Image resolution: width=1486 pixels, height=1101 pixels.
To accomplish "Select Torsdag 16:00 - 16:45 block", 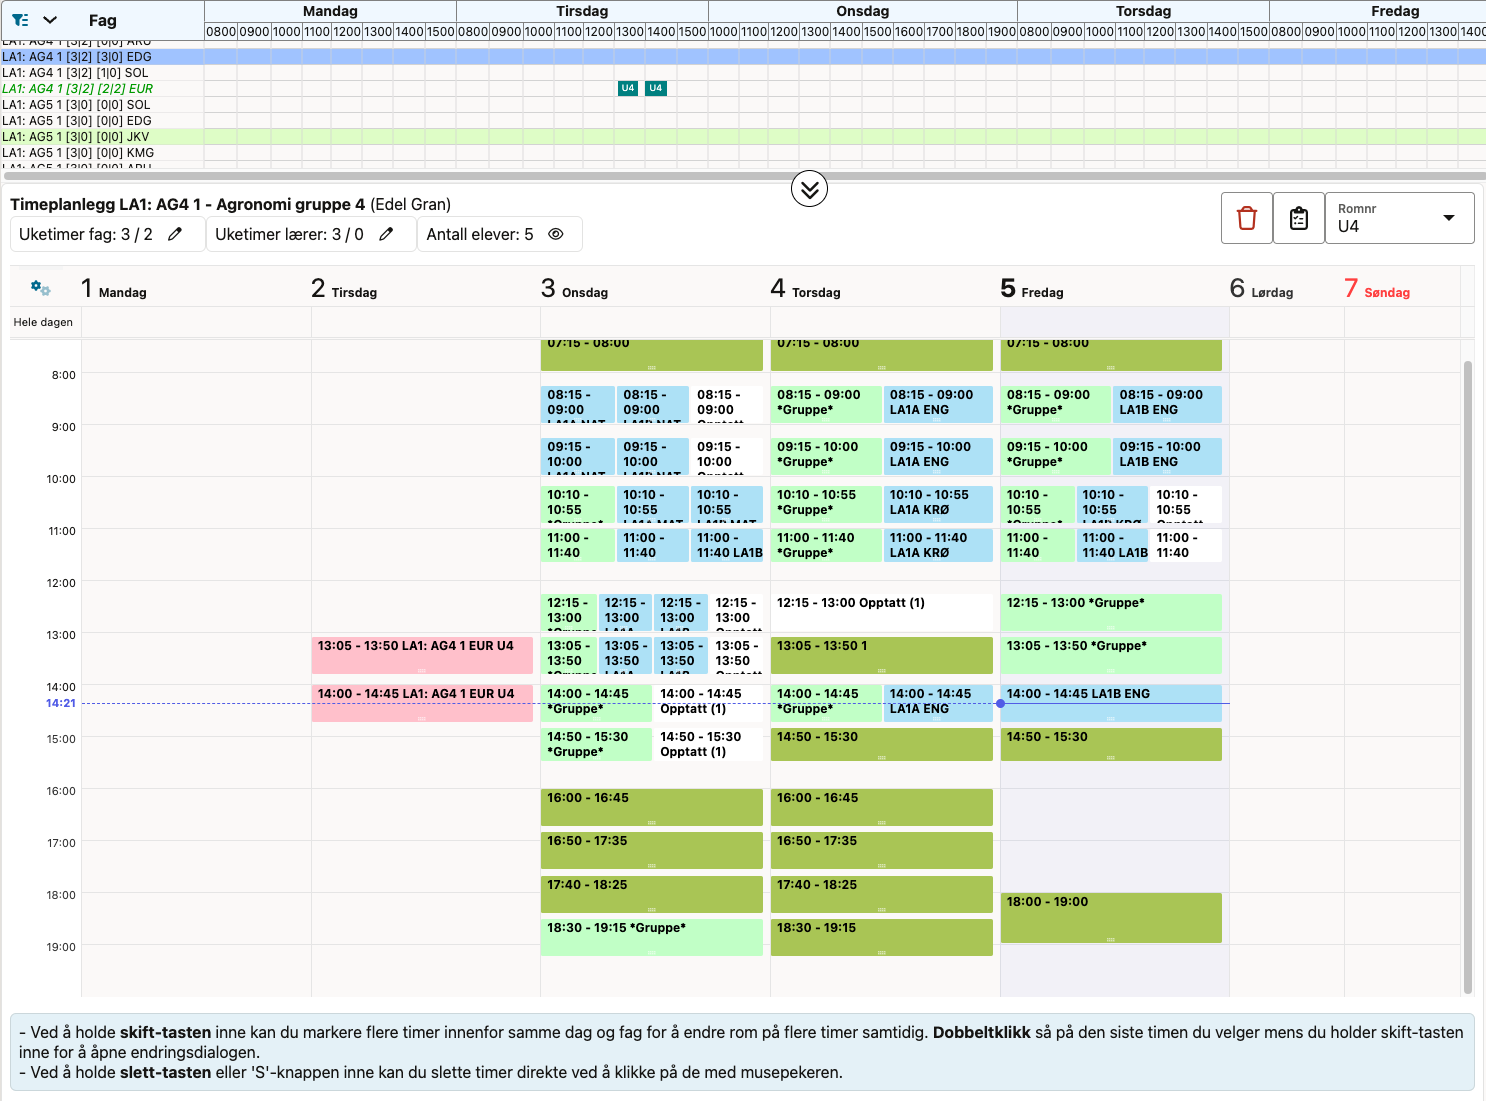I will click(882, 807).
